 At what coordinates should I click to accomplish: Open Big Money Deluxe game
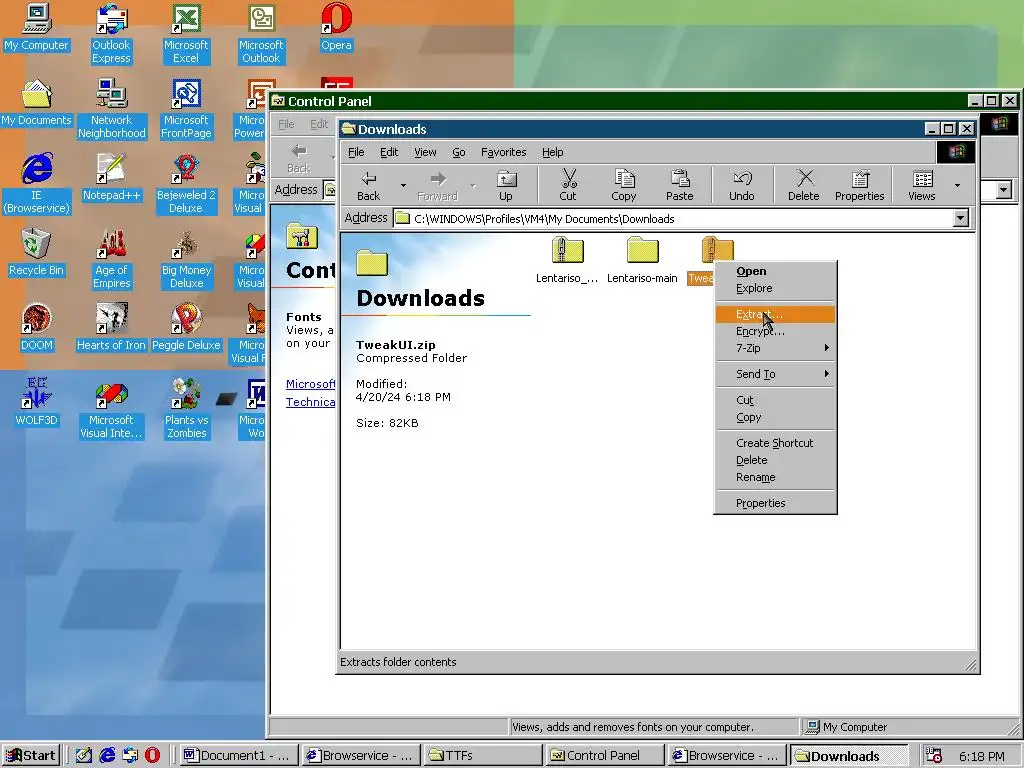pyautogui.click(x=186, y=259)
